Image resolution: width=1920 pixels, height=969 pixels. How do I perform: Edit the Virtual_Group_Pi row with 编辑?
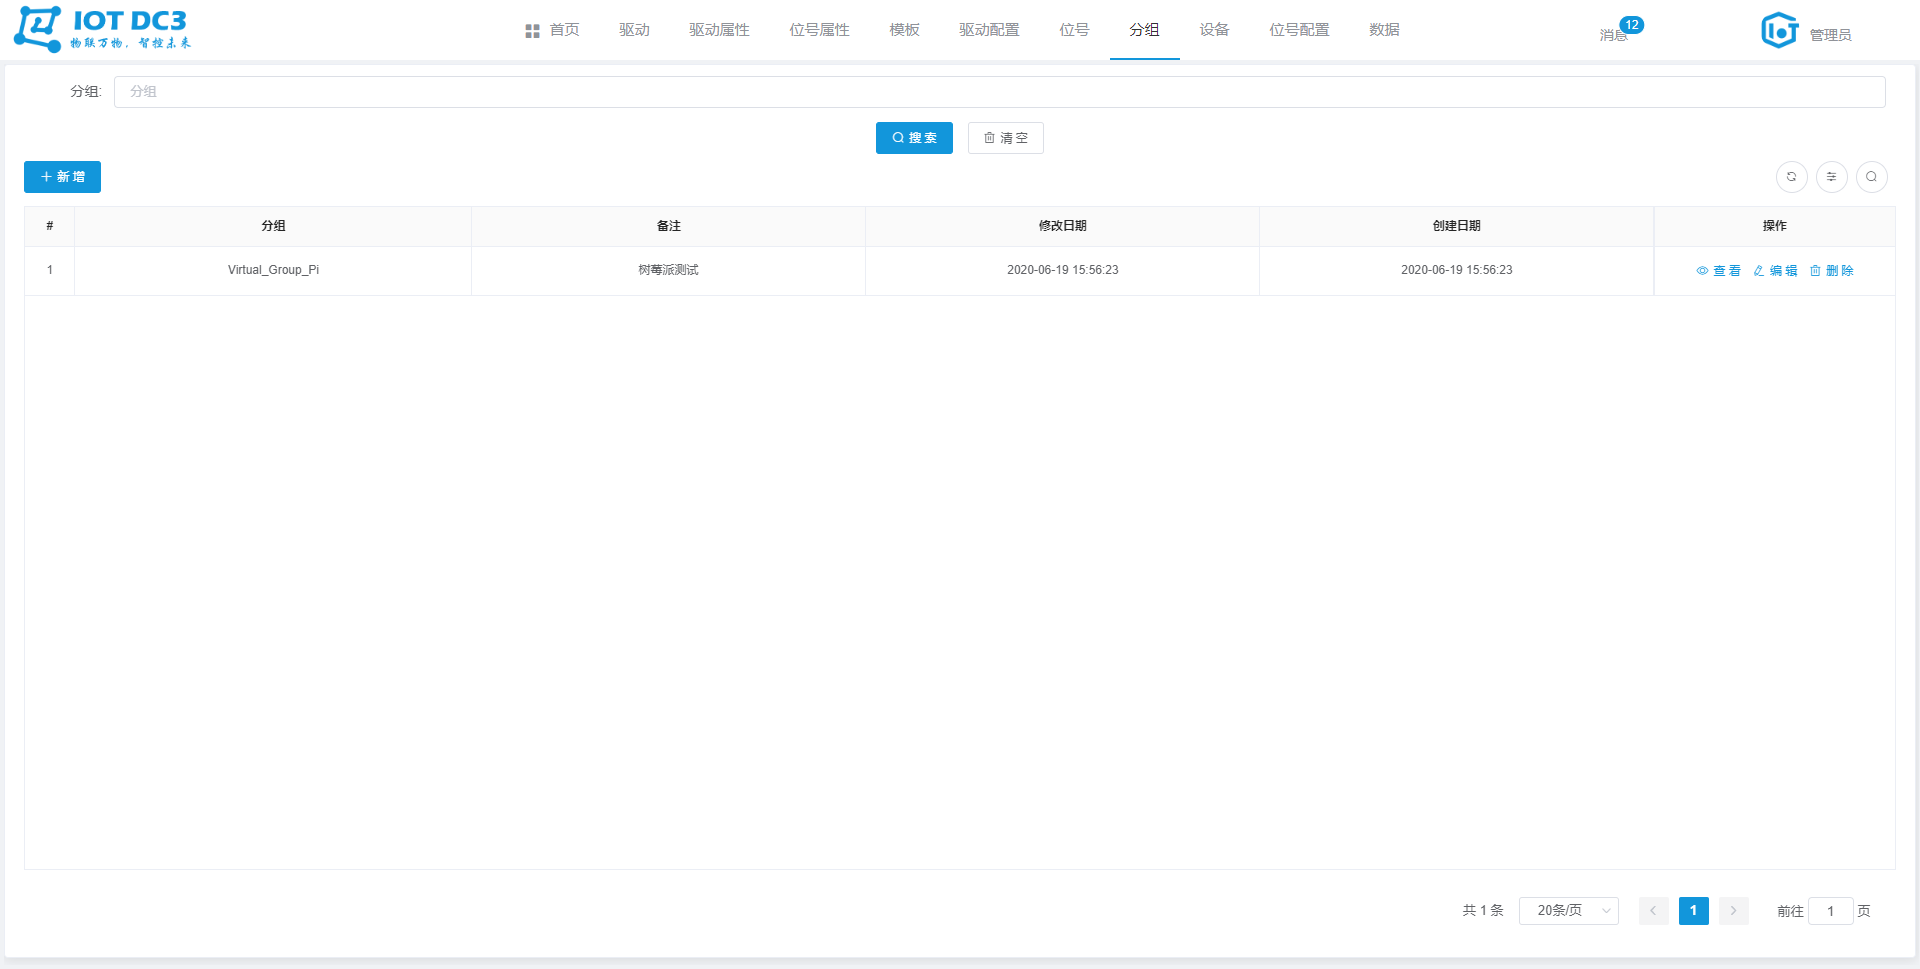(1775, 271)
